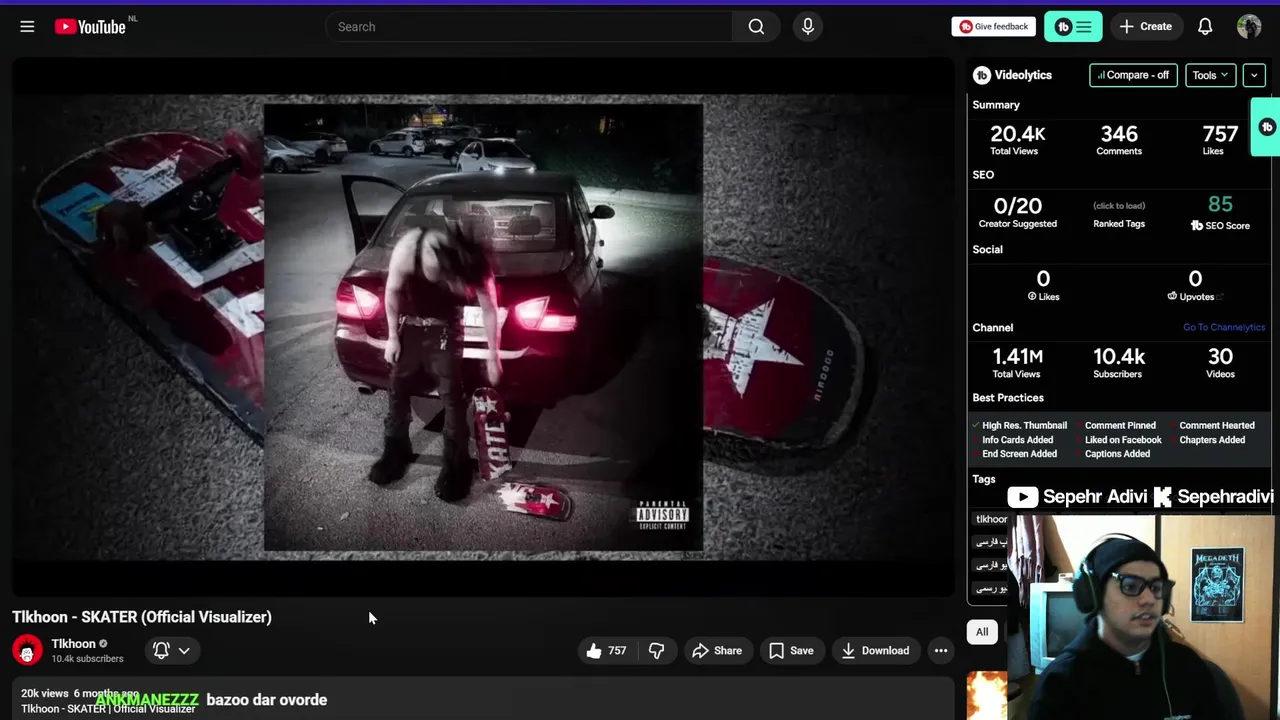Click Captions Added best practice

tap(1116, 453)
